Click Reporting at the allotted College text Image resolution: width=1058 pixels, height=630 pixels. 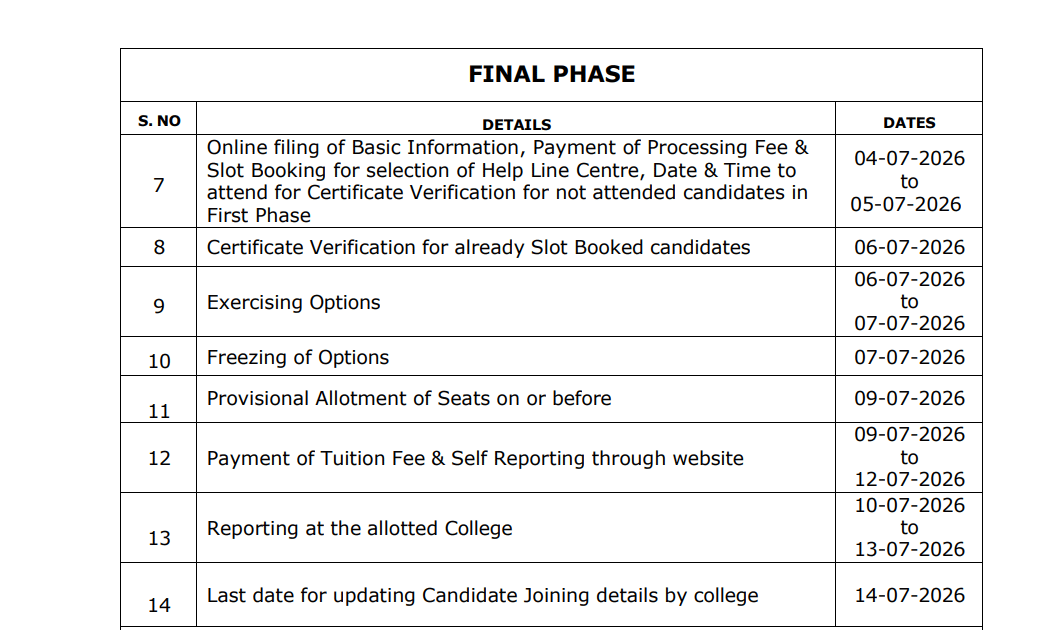[x=360, y=529]
